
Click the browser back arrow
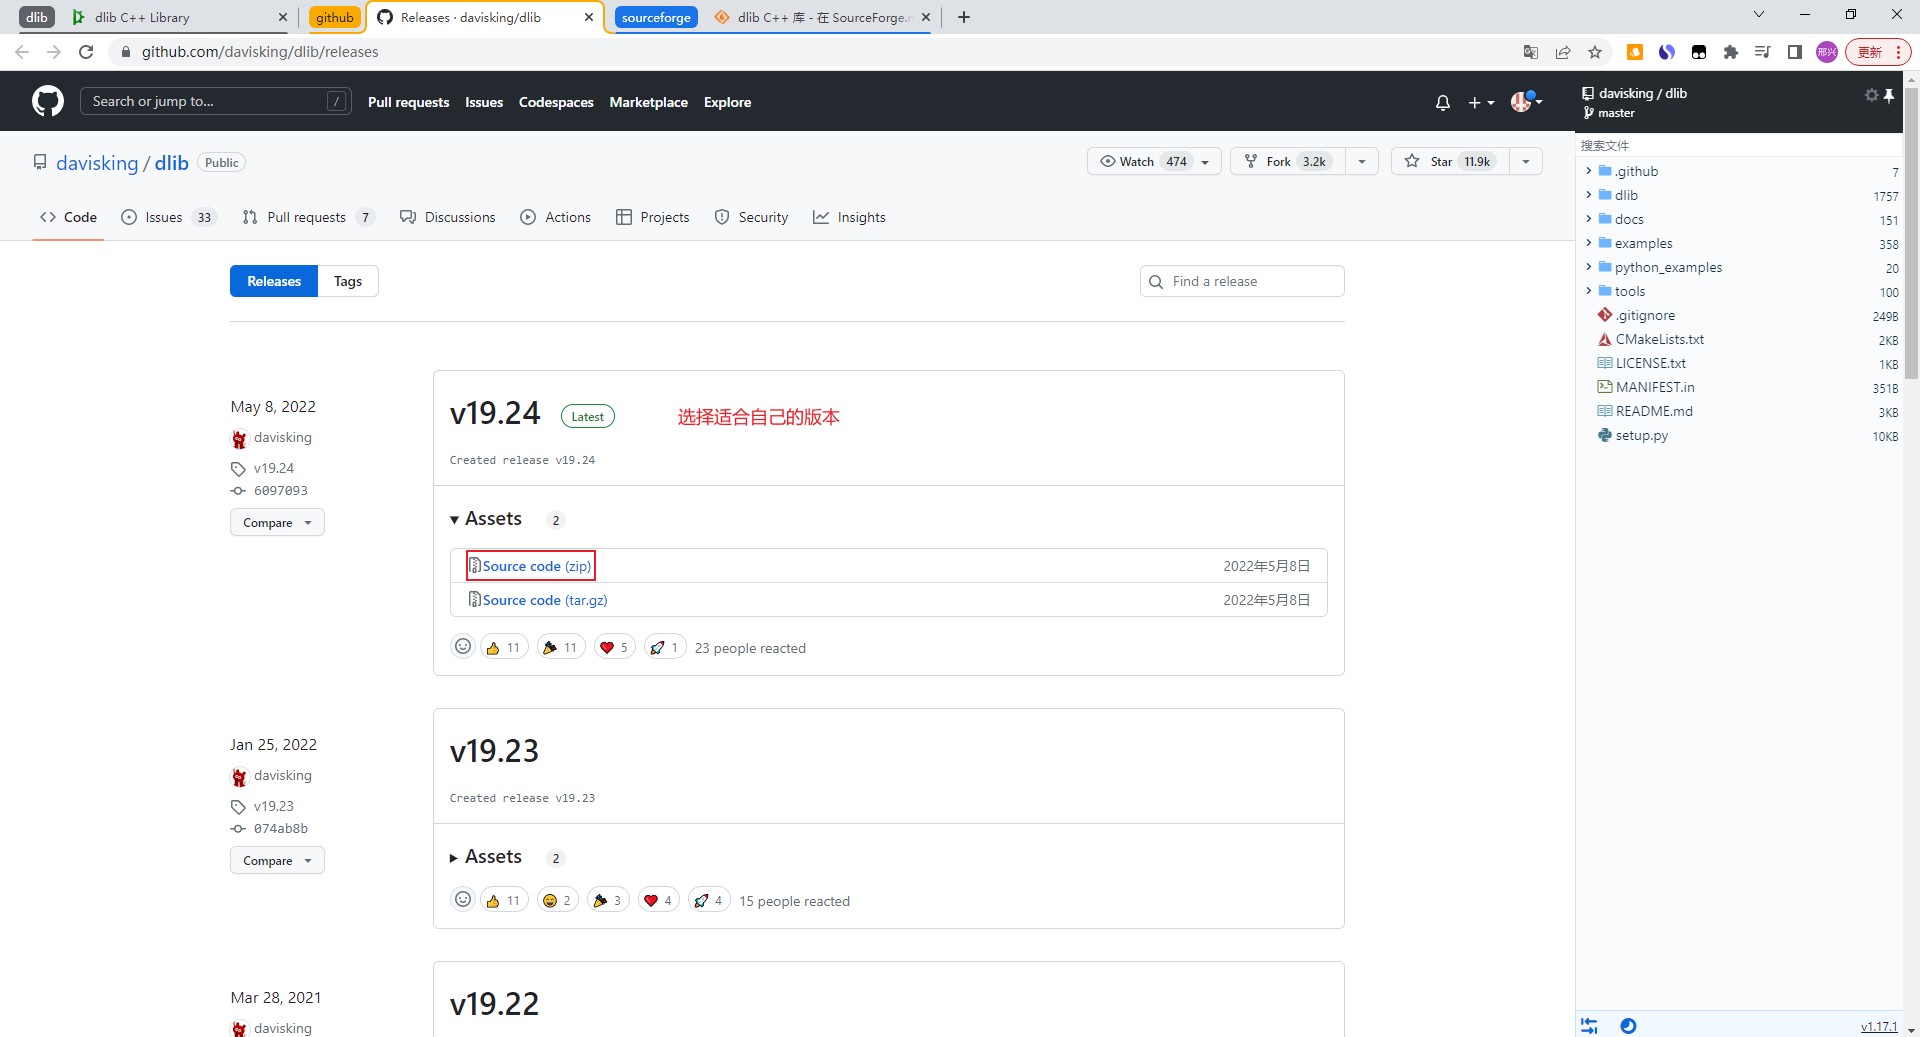point(22,52)
